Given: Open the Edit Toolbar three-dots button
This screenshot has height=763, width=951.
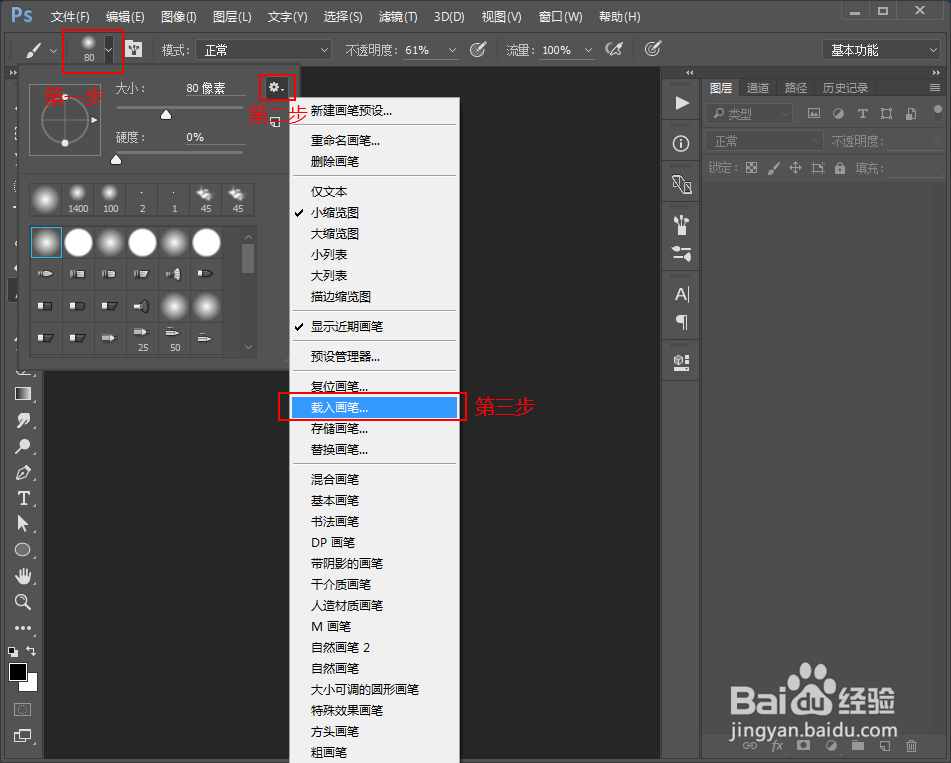Looking at the screenshot, I should [x=23, y=628].
